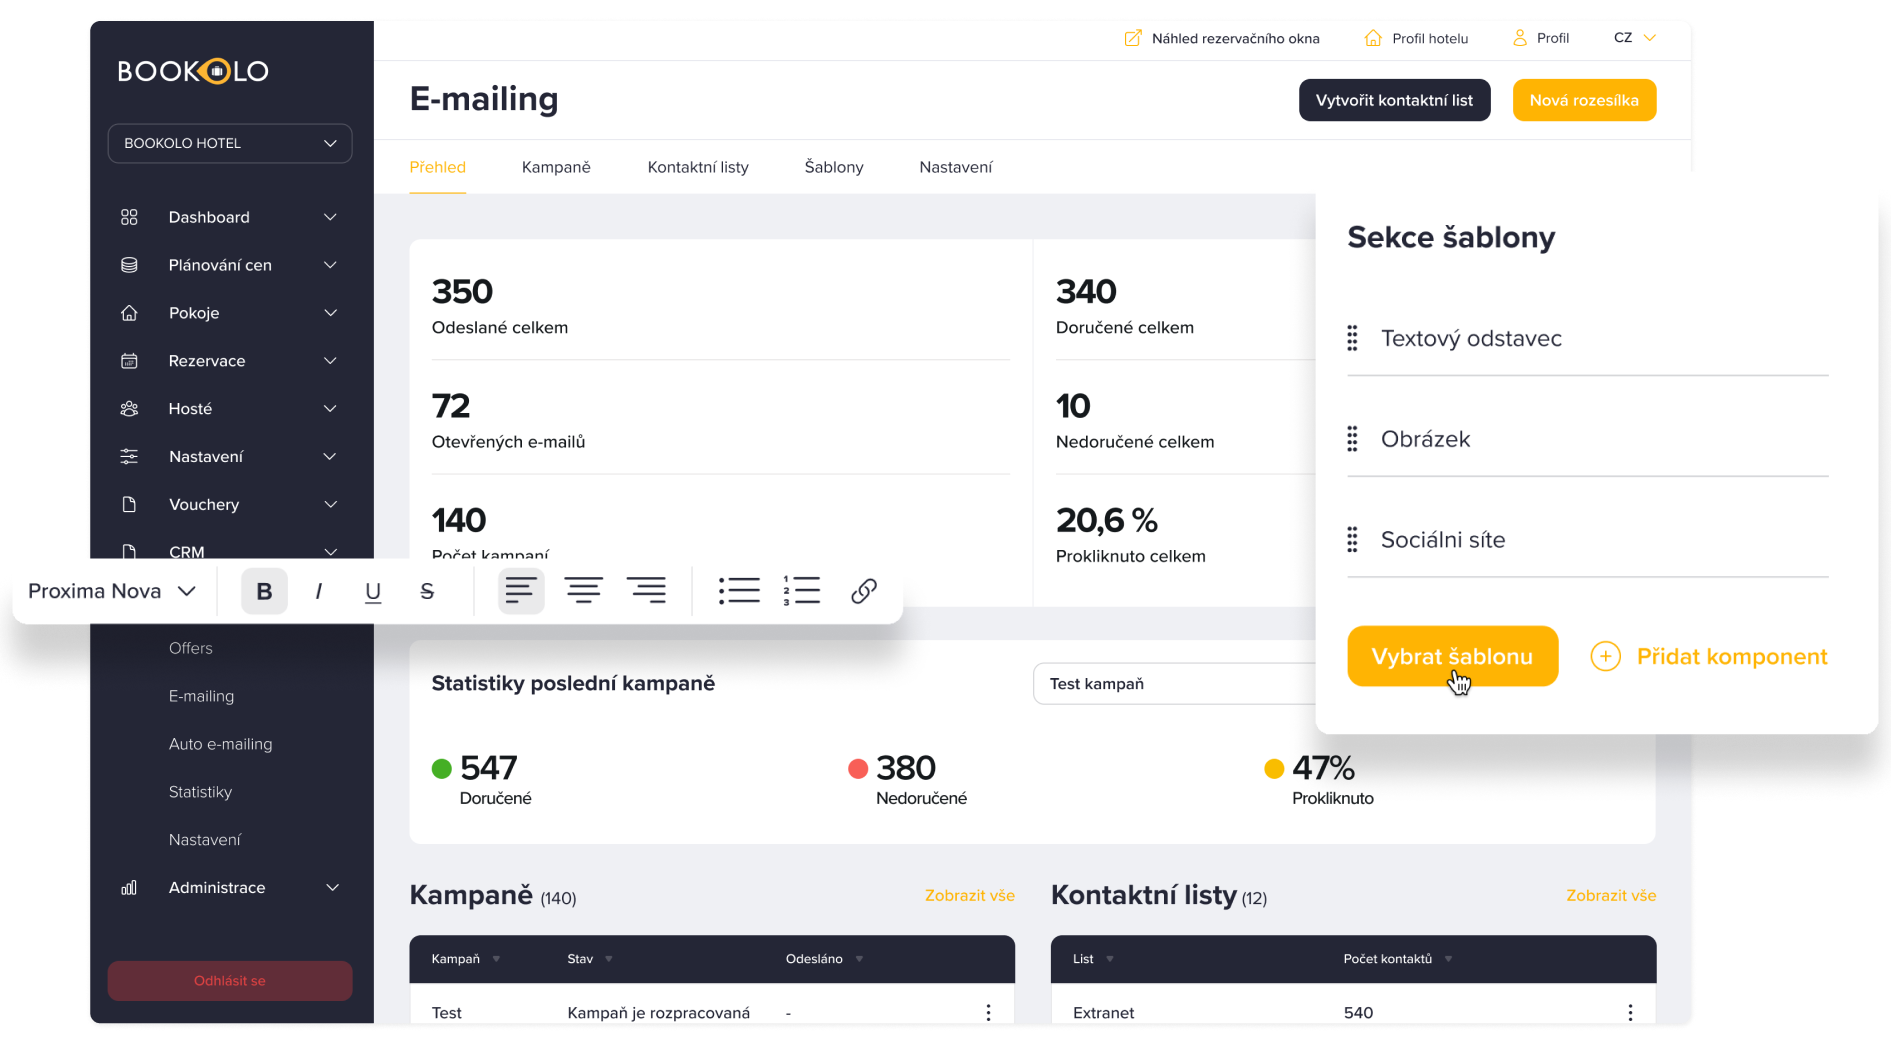Viewport: 1891px width, 1050px height.
Task: Select the Rezervace calendar icon in the sidebar
Action: pyautogui.click(x=130, y=360)
